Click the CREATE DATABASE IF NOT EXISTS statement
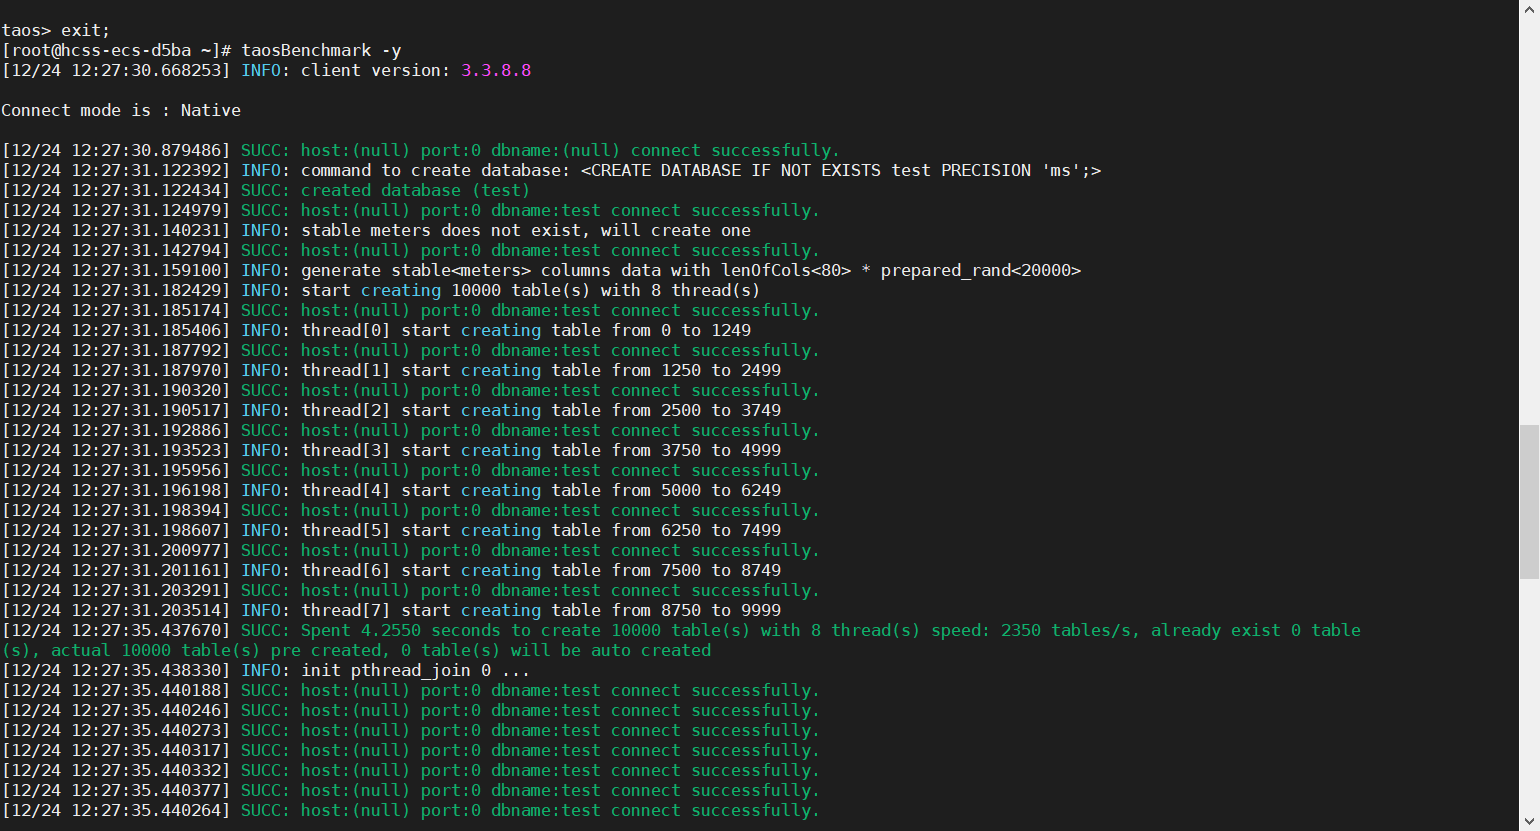This screenshot has width=1540, height=831. tap(840, 170)
